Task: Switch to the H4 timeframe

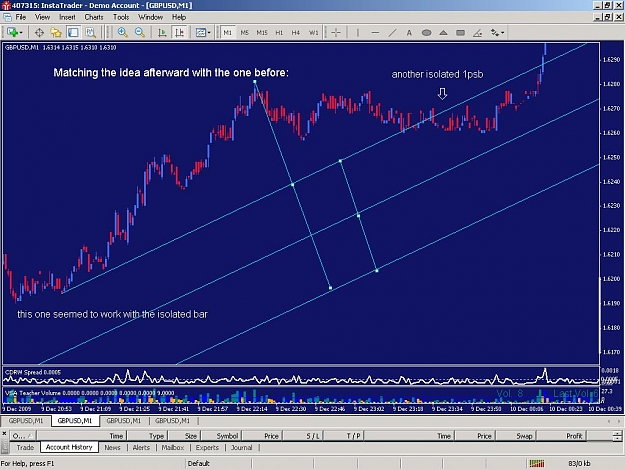Action: click(295, 33)
